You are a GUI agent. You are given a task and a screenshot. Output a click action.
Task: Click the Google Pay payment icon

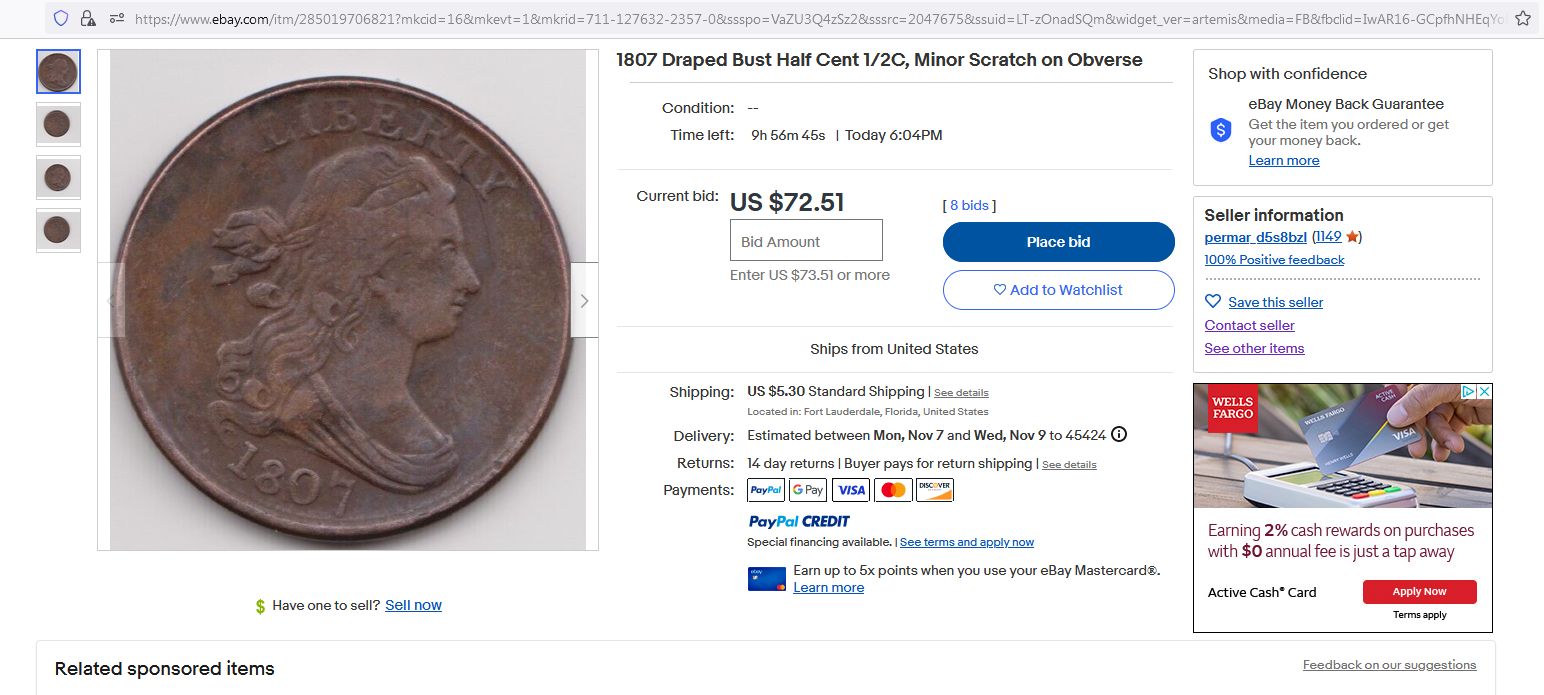pos(807,490)
